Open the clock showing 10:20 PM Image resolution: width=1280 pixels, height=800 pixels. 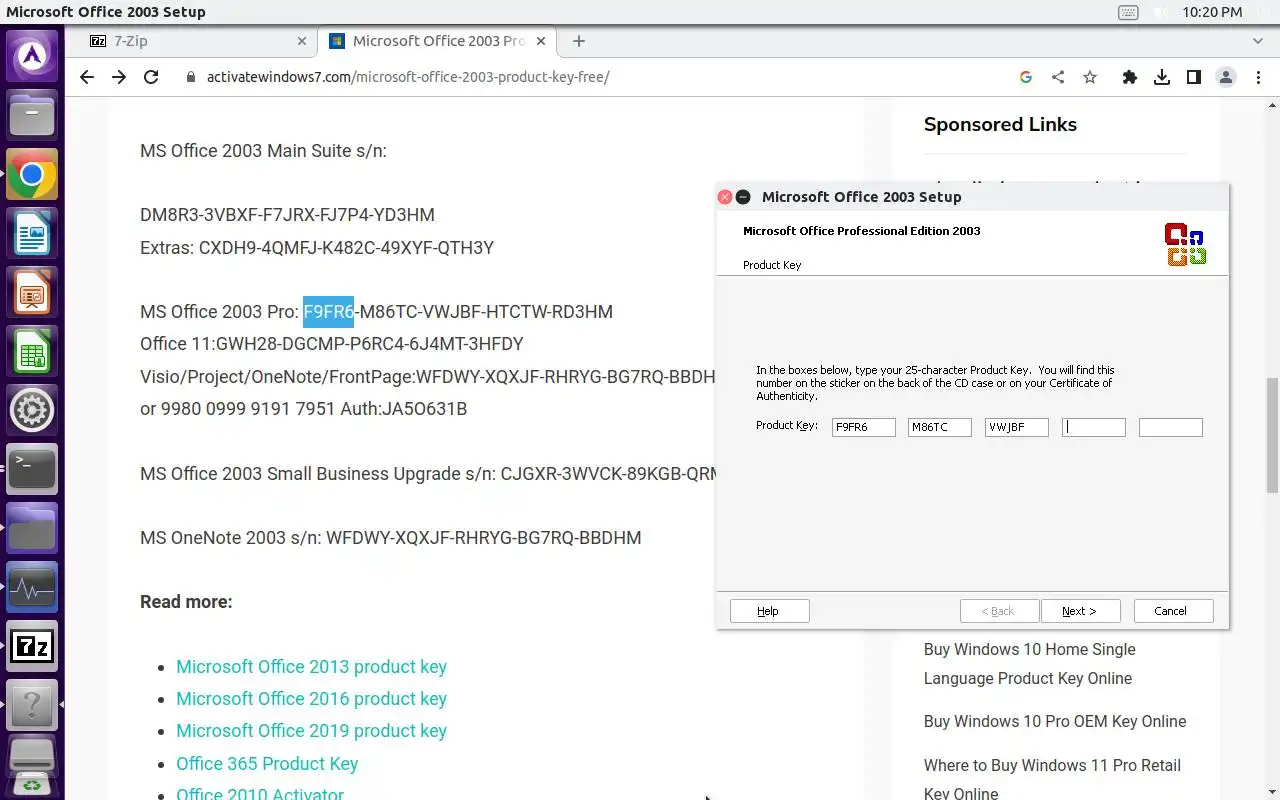pyautogui.click(x=1212, y=12)
